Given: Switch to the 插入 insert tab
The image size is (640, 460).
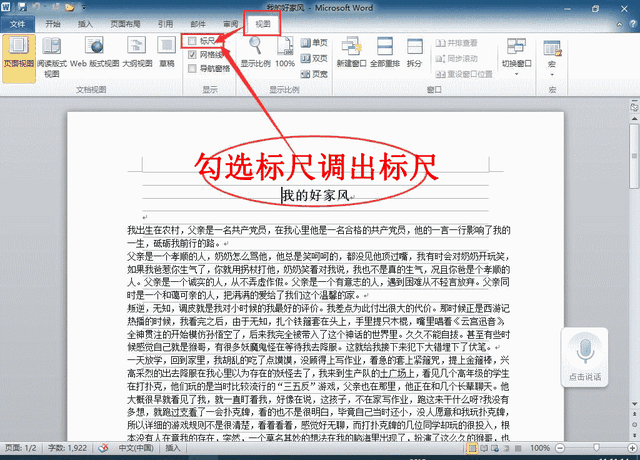Looking at the screenshot, I should click(x=85, y=24).
